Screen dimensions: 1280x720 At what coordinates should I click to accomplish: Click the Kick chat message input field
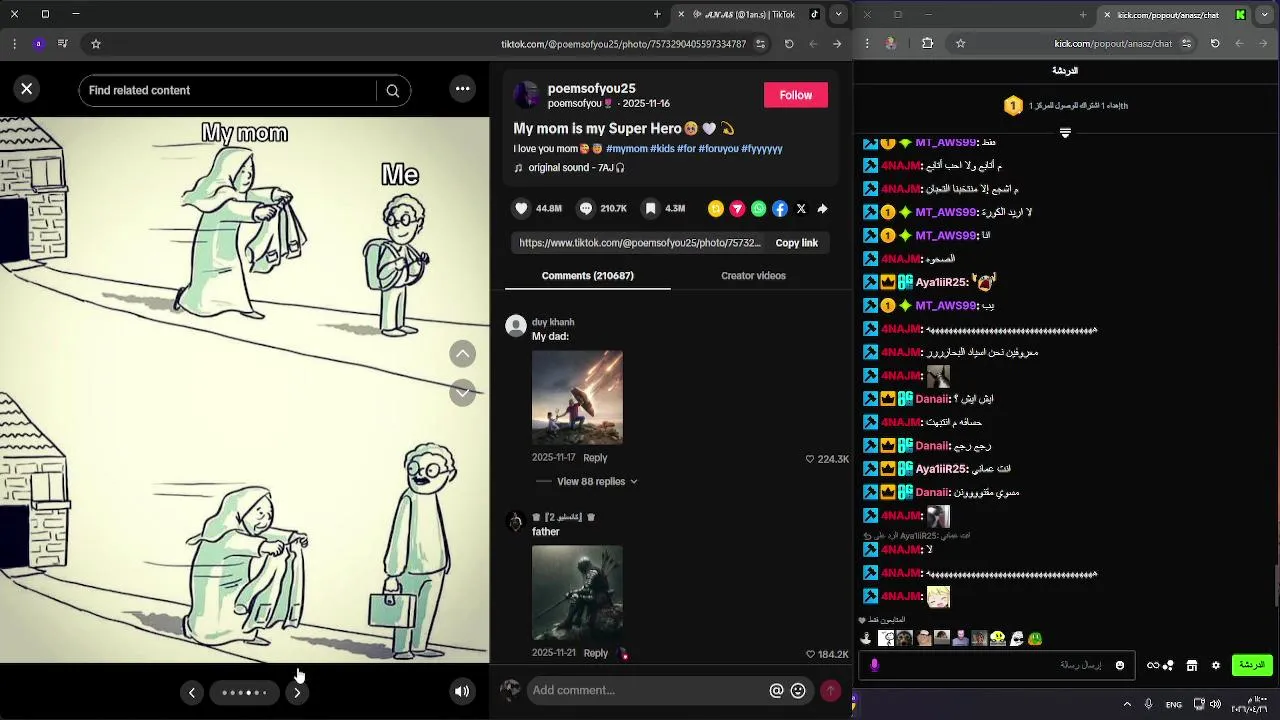click(x=996, y=666)
